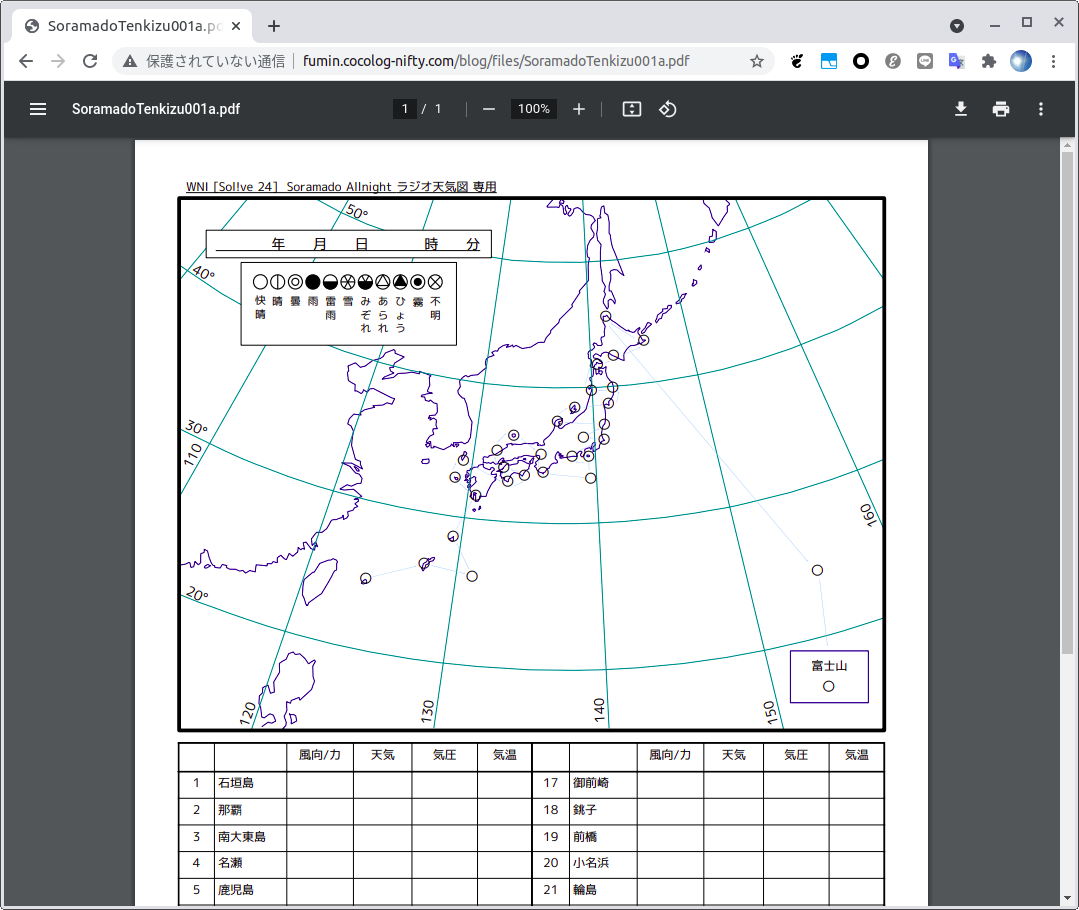Click the fit to page icon
The image size is (1079, 910).
tap(631, 109)
